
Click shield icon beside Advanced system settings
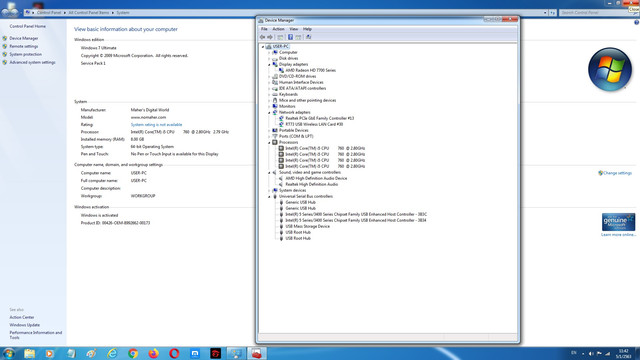(5, 62)
